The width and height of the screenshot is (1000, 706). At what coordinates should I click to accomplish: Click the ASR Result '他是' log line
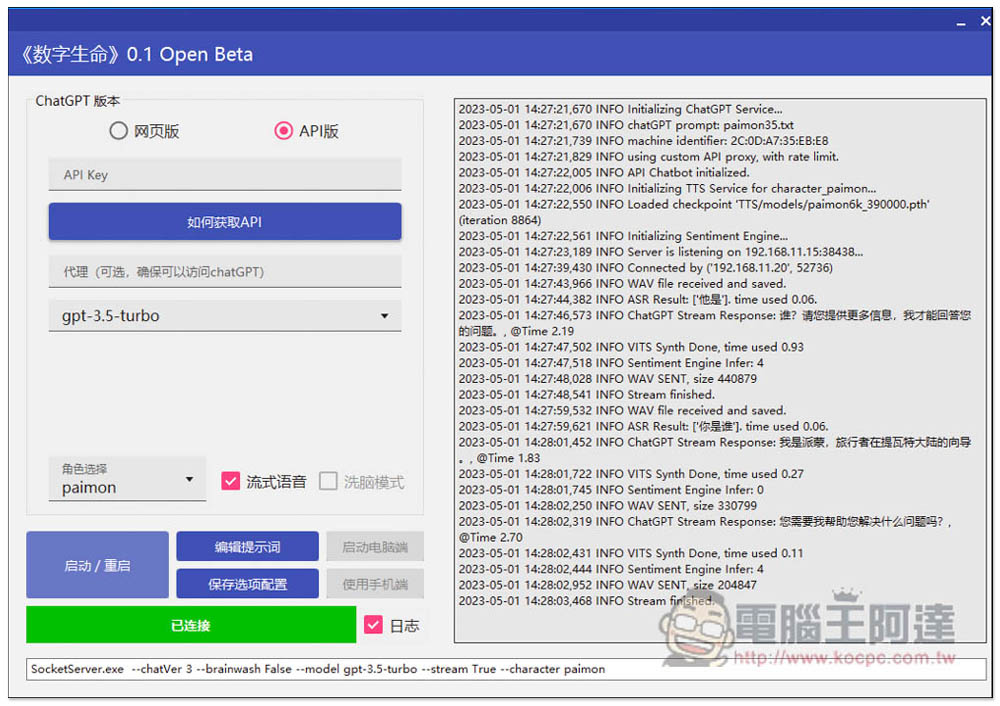[x=638, y=300]
